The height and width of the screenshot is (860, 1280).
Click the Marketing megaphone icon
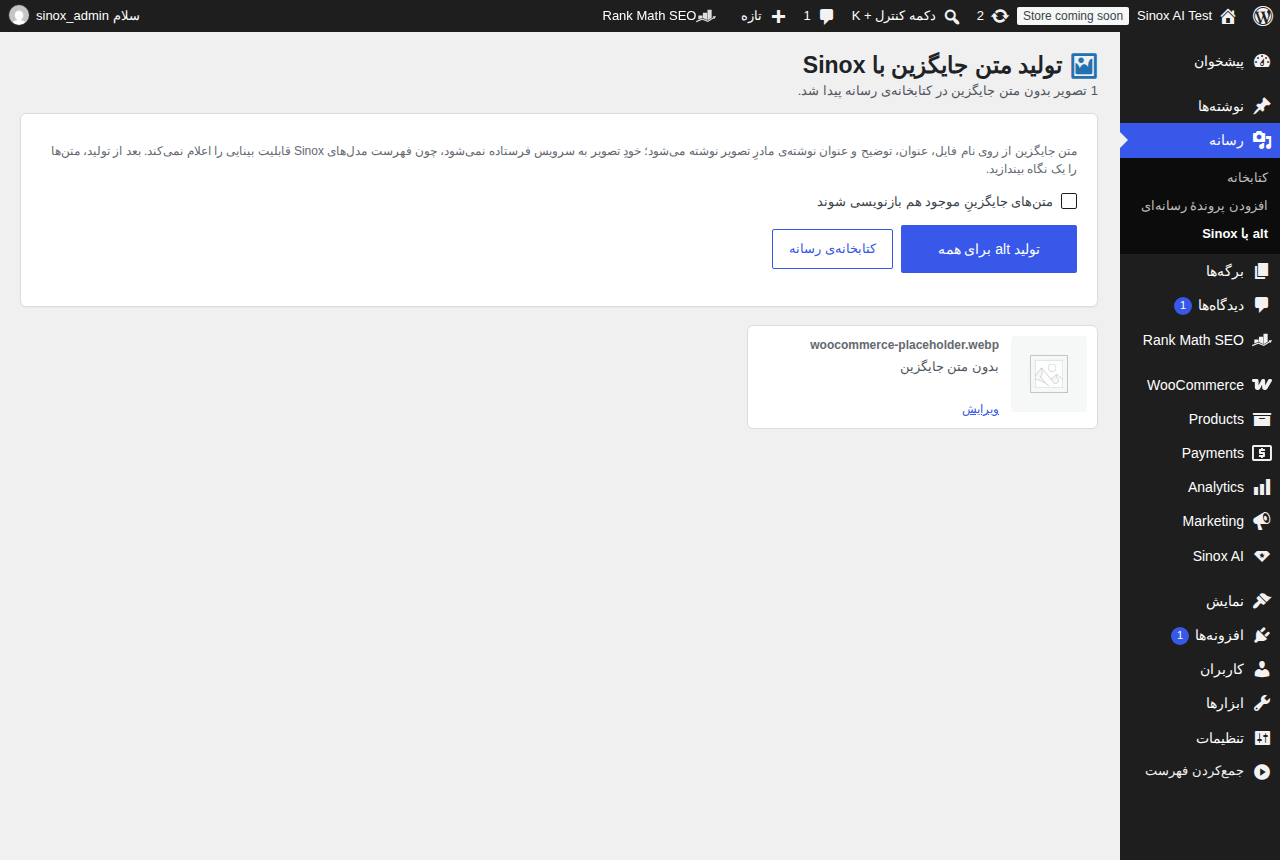point(1262,521)
